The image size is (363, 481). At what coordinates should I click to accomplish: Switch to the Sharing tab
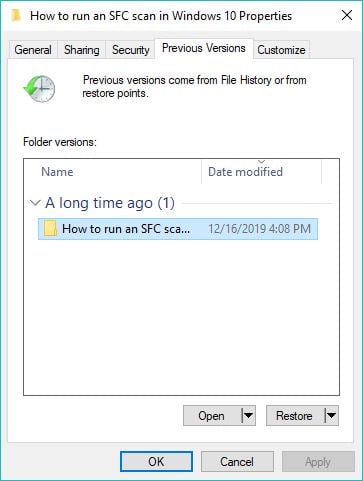(82, 50)
